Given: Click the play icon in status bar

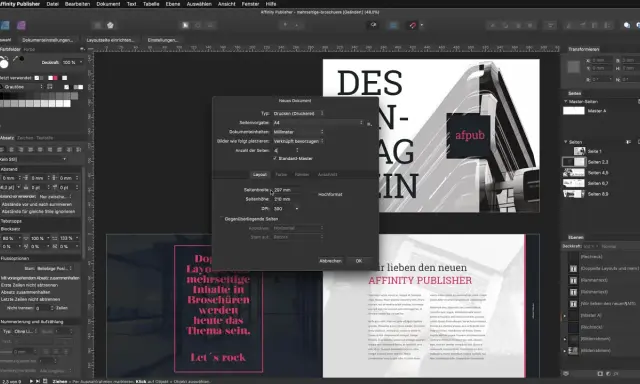Looking at the screenshot, I should click(31, 381).
